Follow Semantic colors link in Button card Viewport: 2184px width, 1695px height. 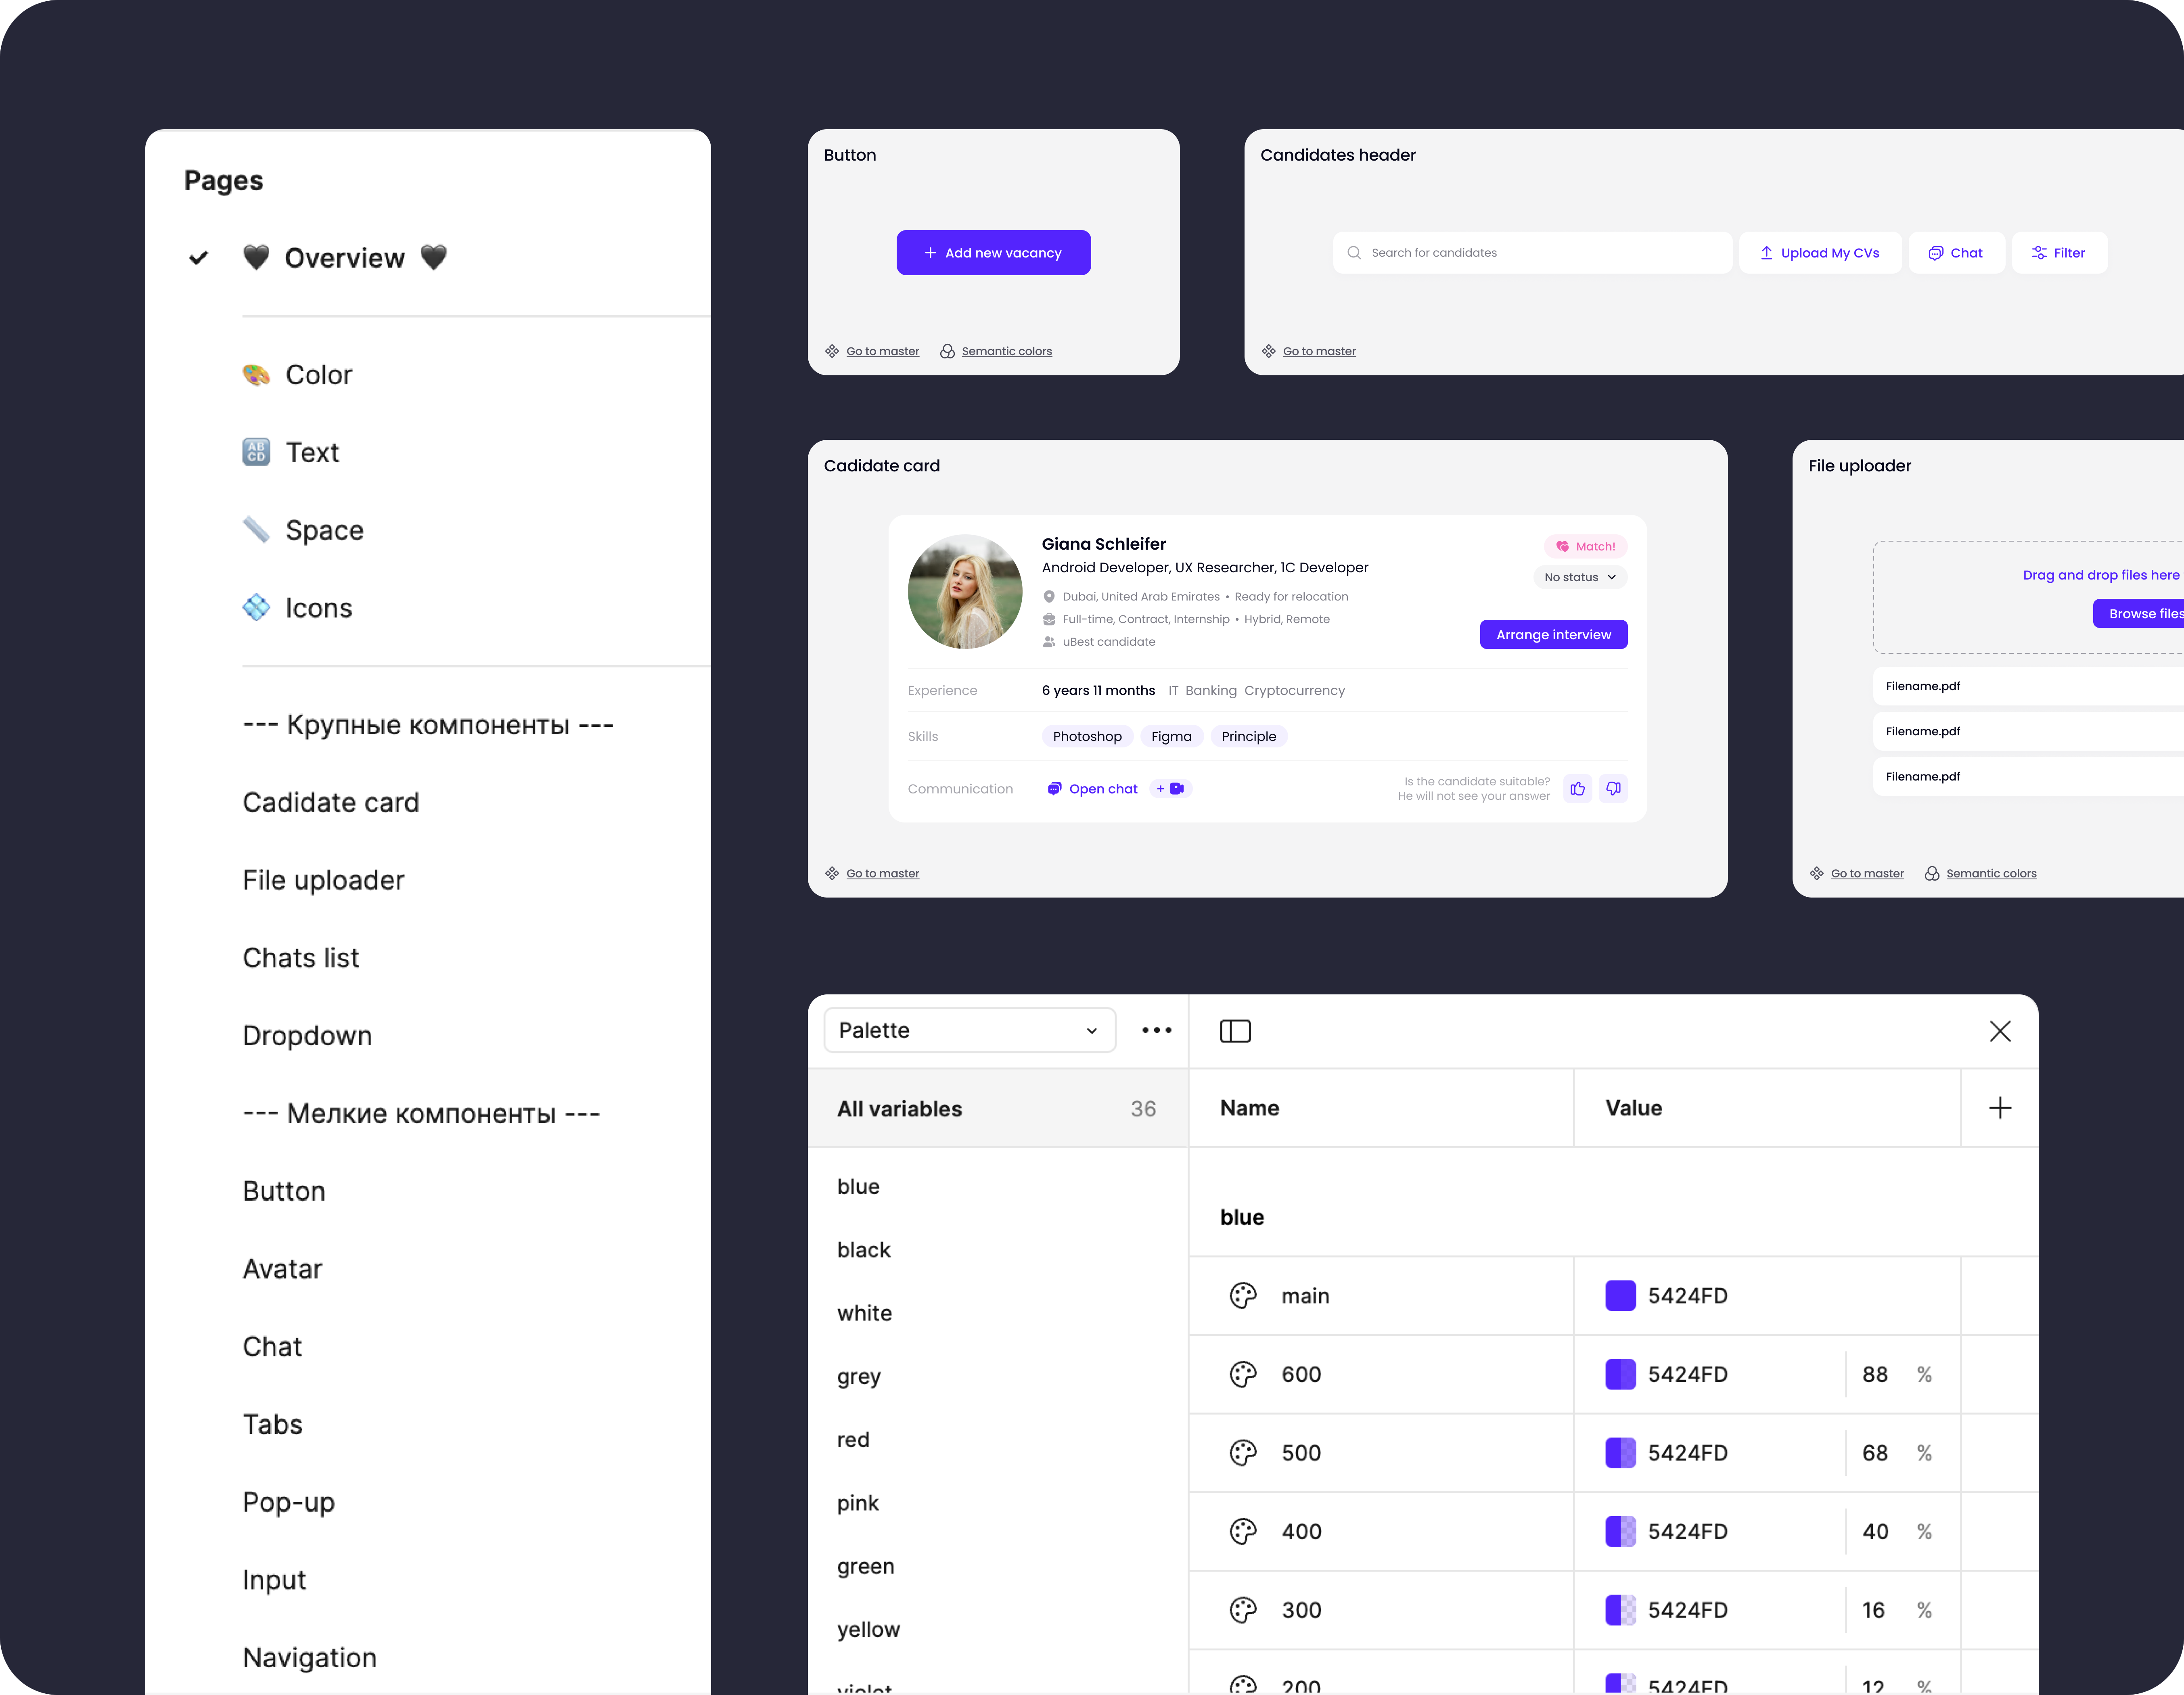click(1007, 351)
